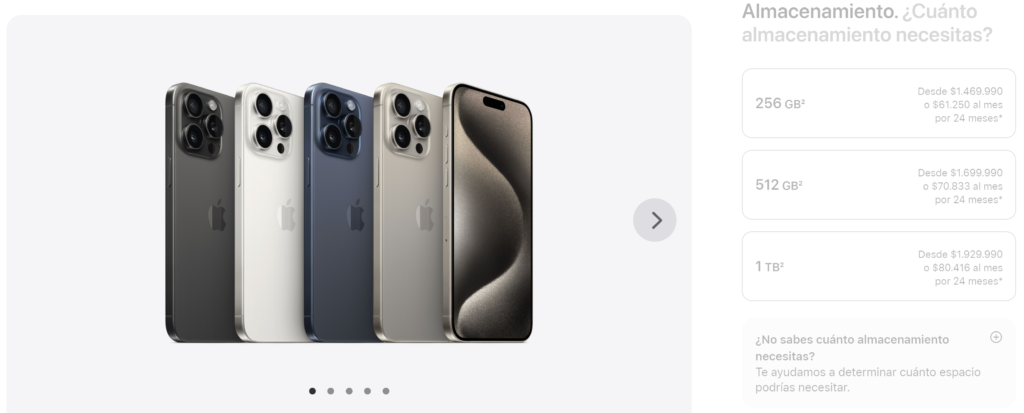Click the next image arrow button
This screenshot has height=413, width=1024.
654,220
